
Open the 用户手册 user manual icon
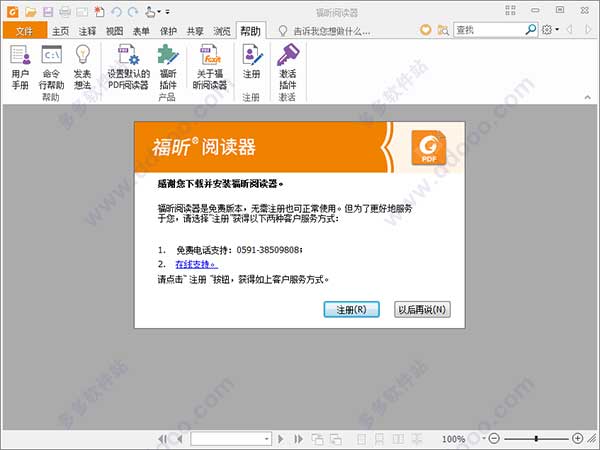20,67
